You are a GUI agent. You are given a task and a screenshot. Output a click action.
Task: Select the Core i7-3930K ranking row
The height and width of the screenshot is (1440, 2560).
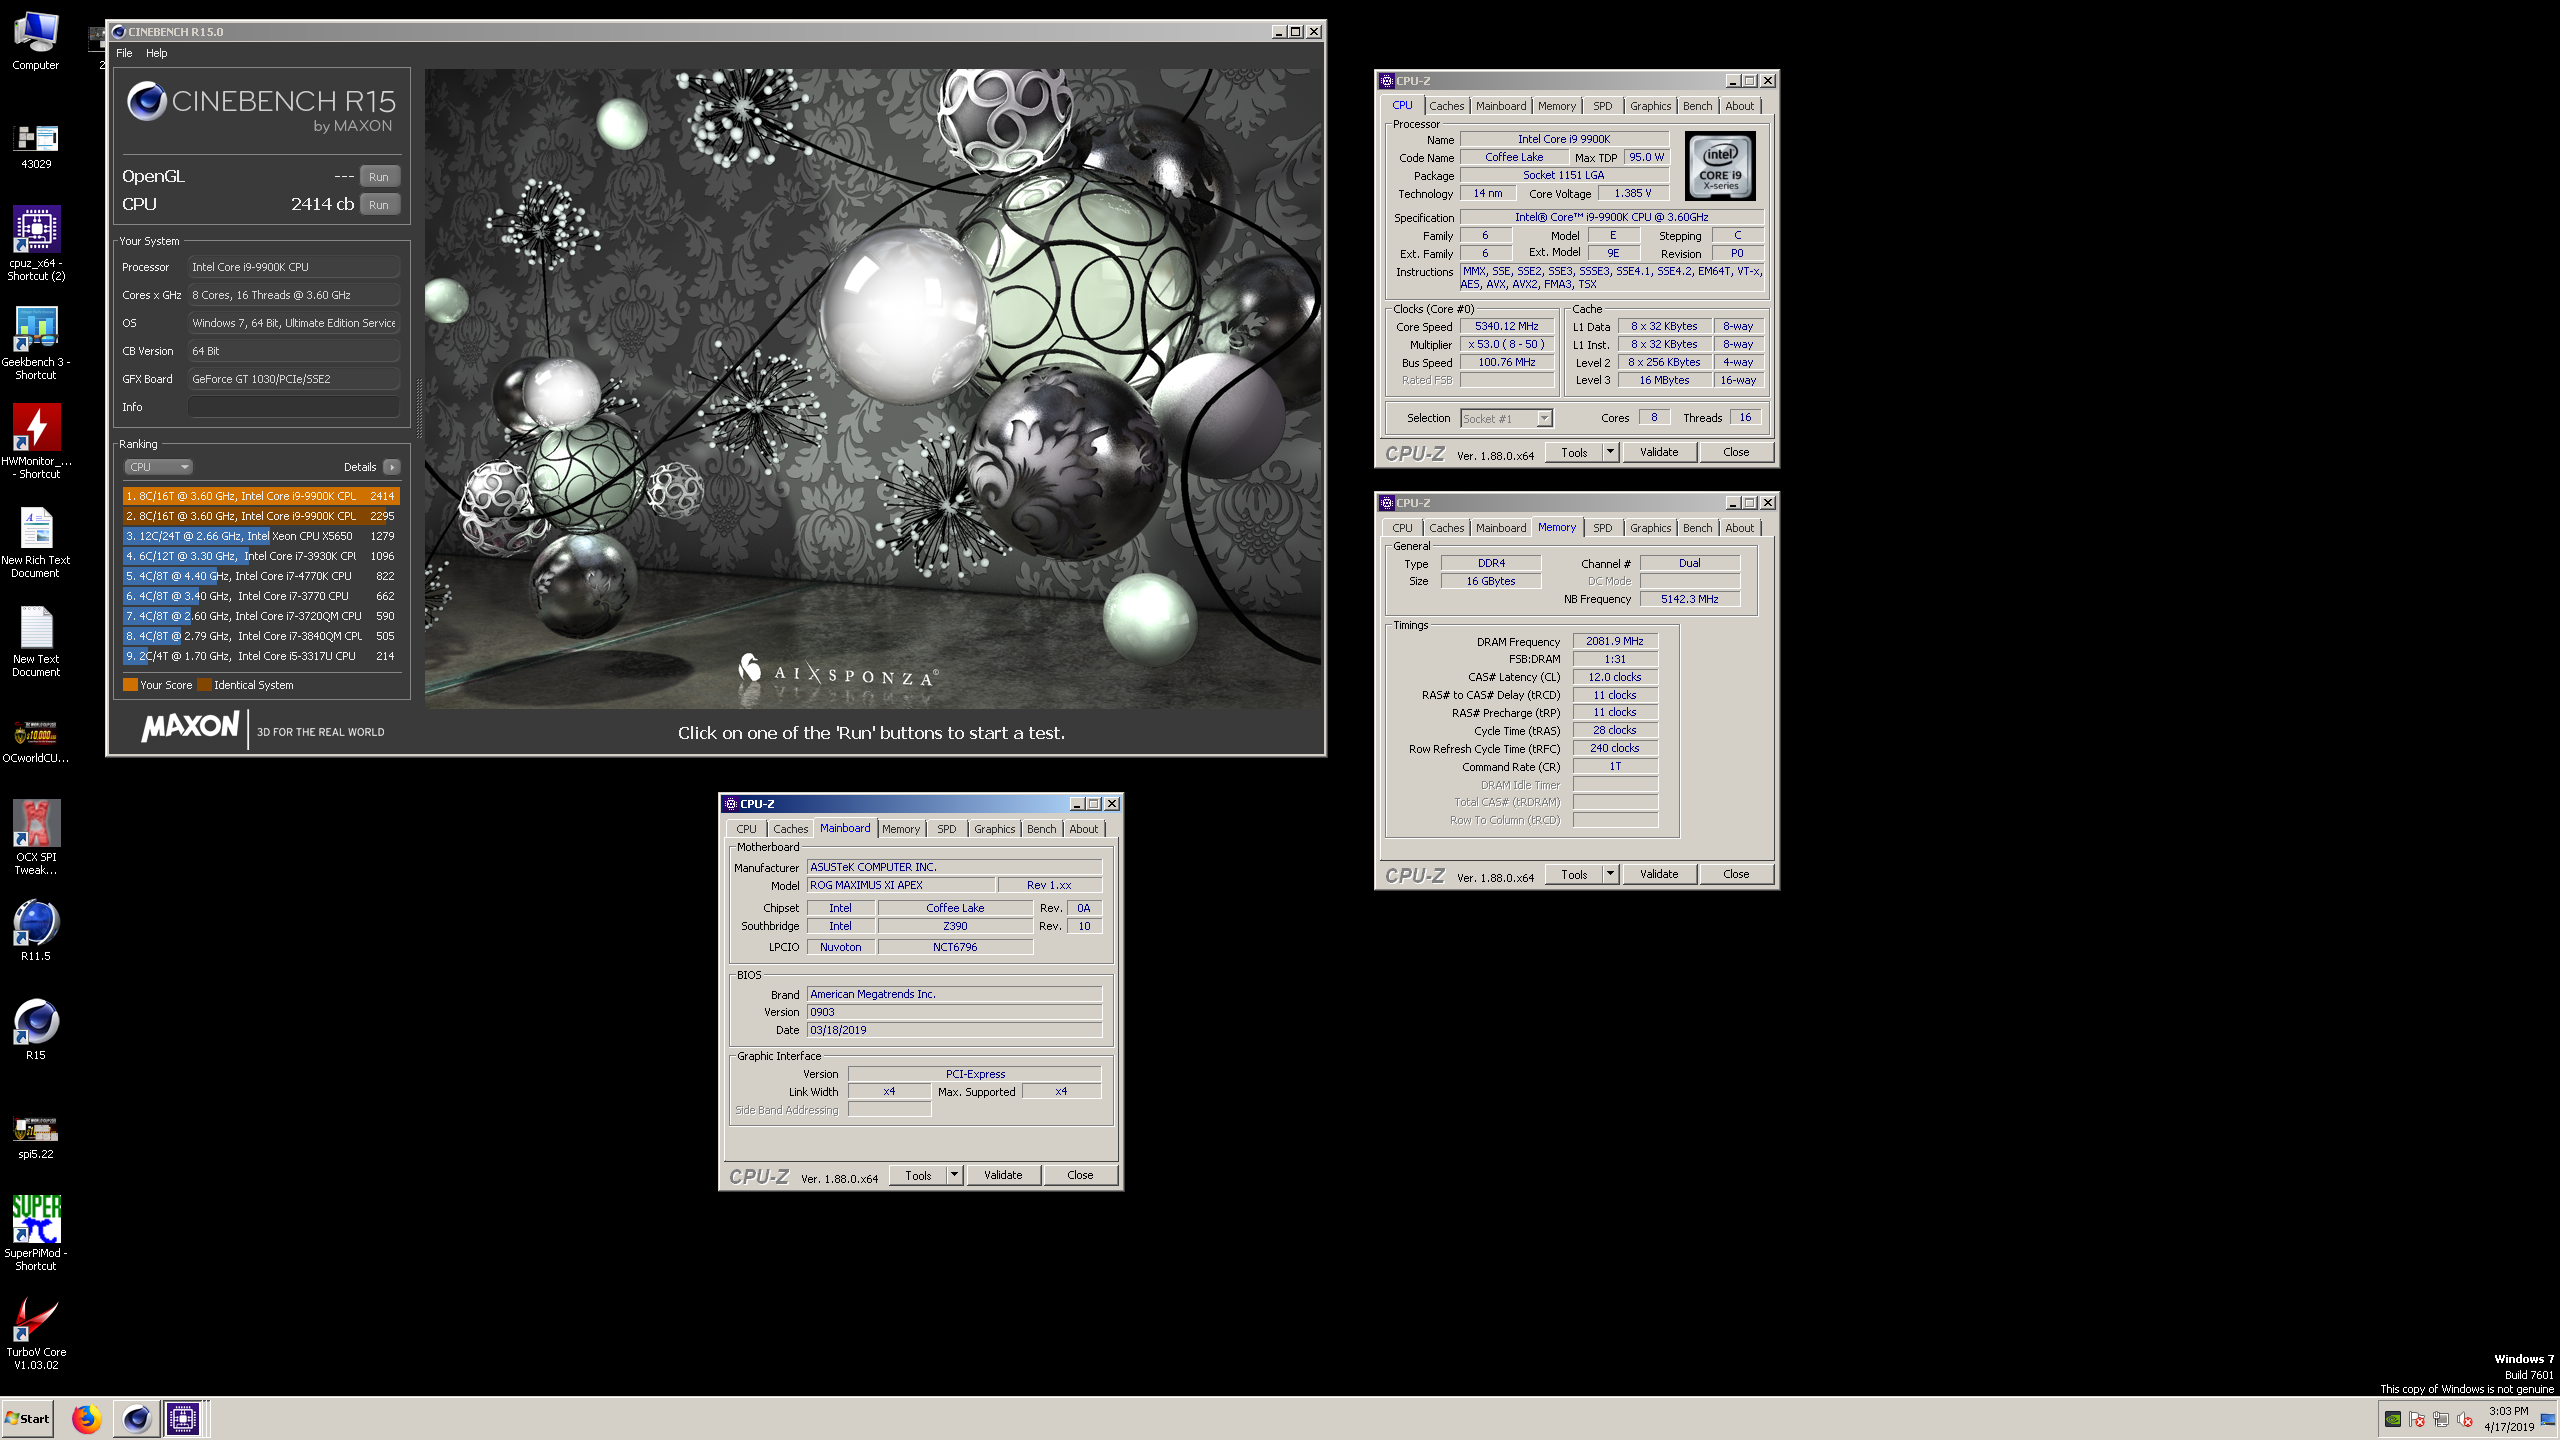point(261,556)
